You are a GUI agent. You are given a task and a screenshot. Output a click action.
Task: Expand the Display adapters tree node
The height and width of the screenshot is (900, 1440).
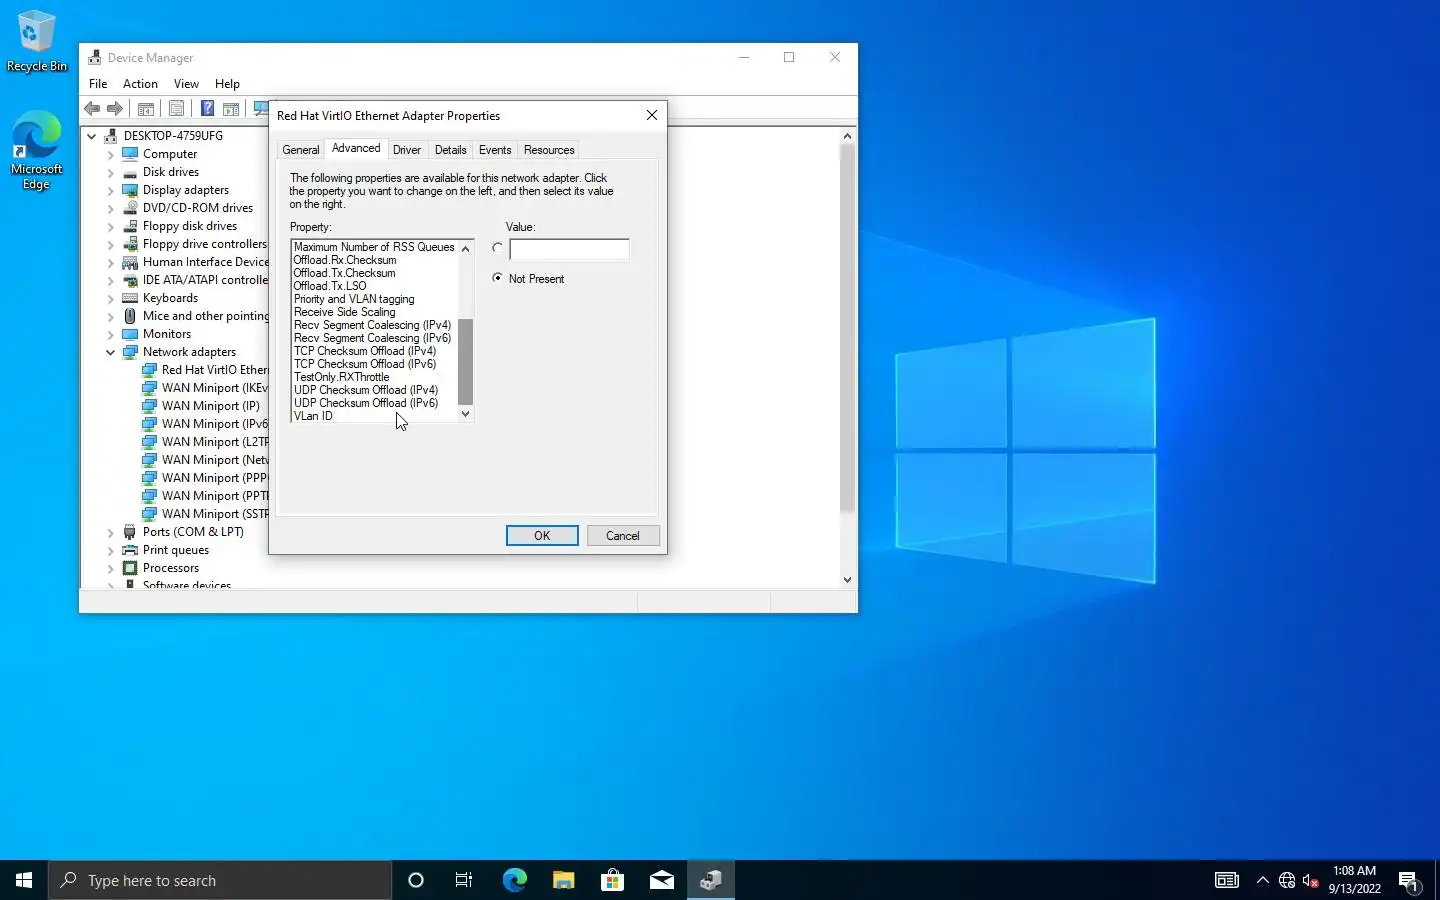tap(111, 191)
